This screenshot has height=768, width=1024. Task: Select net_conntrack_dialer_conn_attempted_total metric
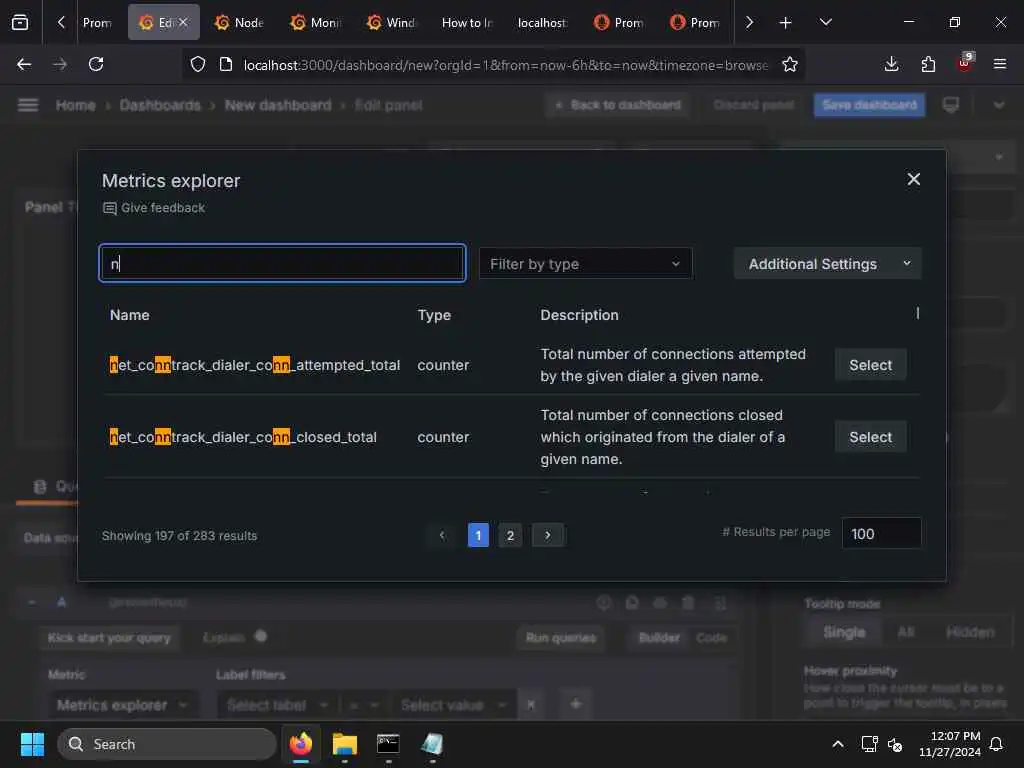click(870, 364)
